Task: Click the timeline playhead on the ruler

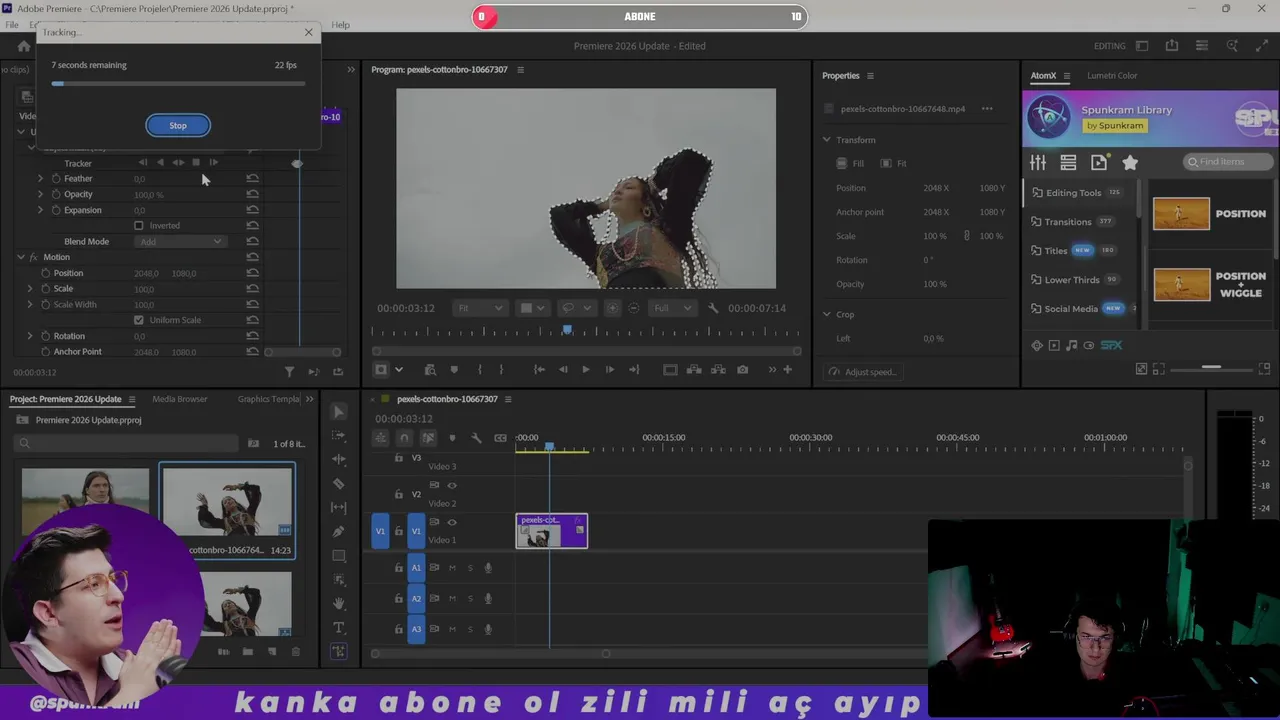Action: (549, 445)
